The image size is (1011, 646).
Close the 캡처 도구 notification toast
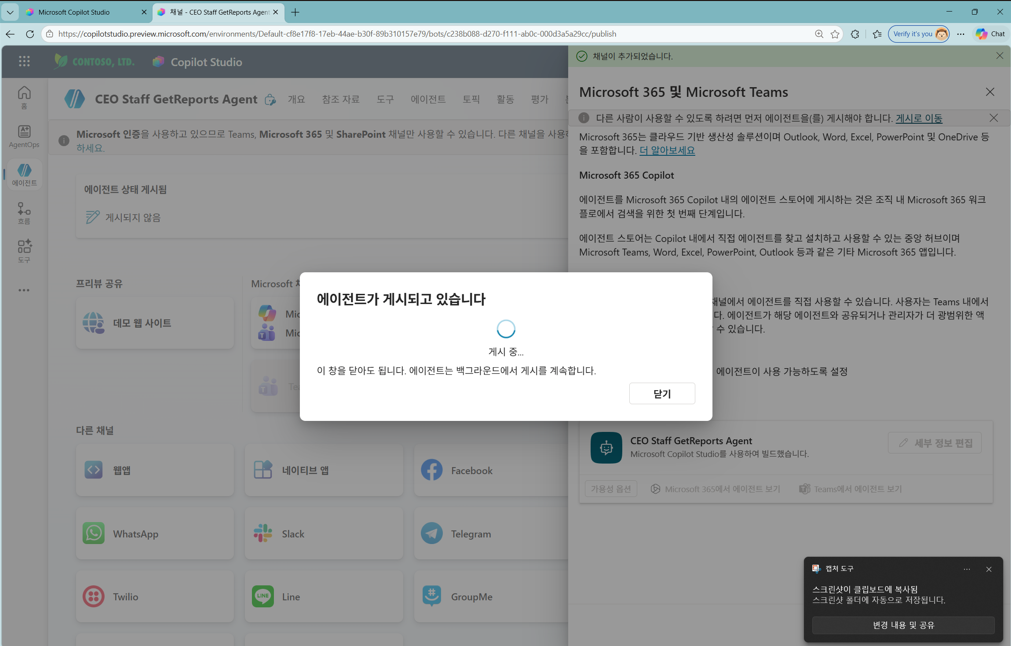(x=988, y=569)
